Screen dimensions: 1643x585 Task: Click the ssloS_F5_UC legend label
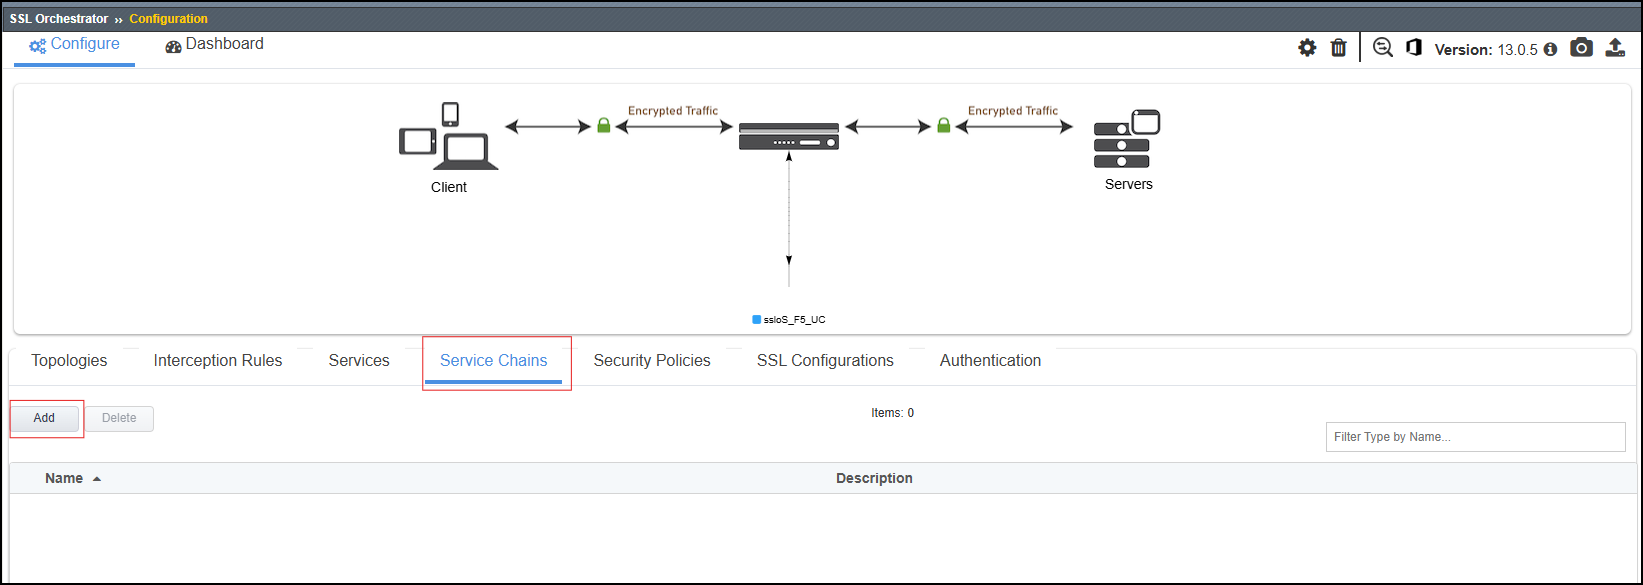point(795,320)
